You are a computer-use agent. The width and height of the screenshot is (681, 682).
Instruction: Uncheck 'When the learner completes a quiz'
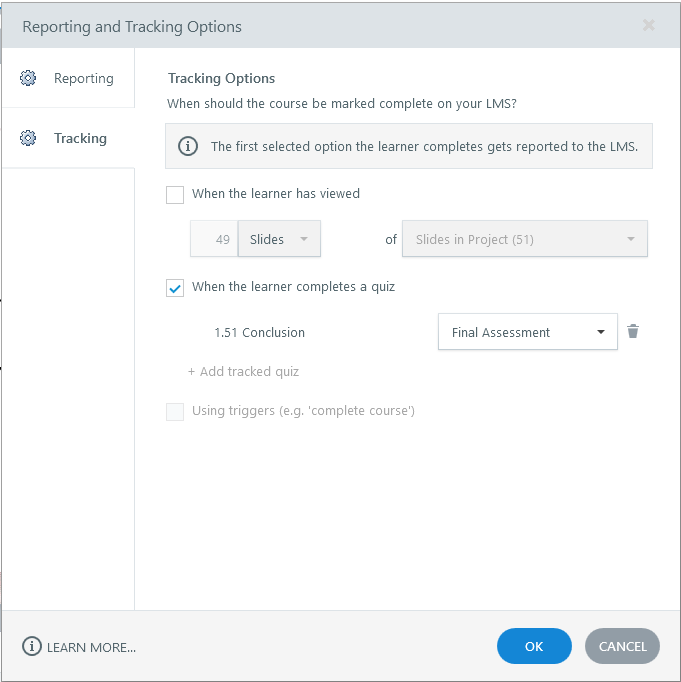coord(175,287)
